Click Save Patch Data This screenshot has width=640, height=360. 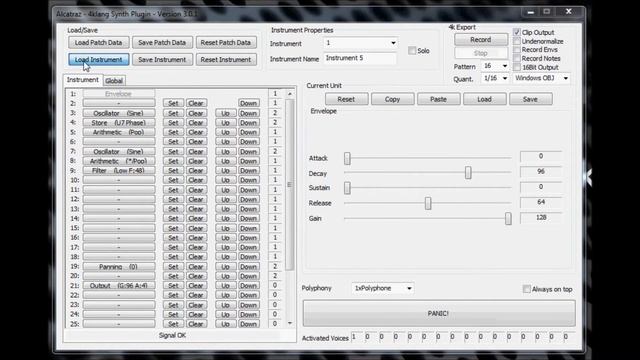tap(162, 42)
